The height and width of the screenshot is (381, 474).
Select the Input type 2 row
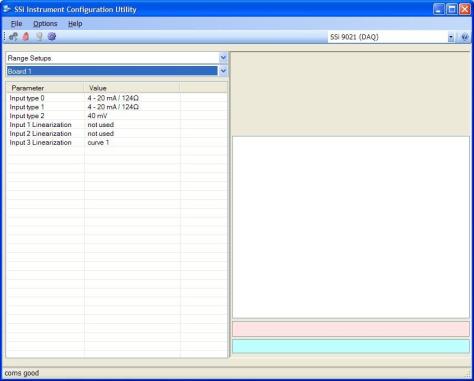[x=117, y=116]
